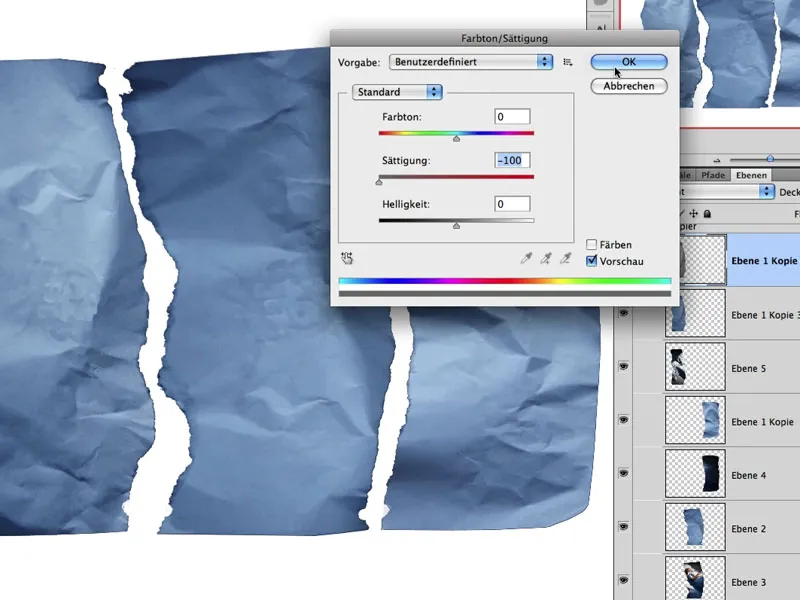The image size is (800, 600).
Task: Confirm with the OK button
Action: tap(629, 62)
